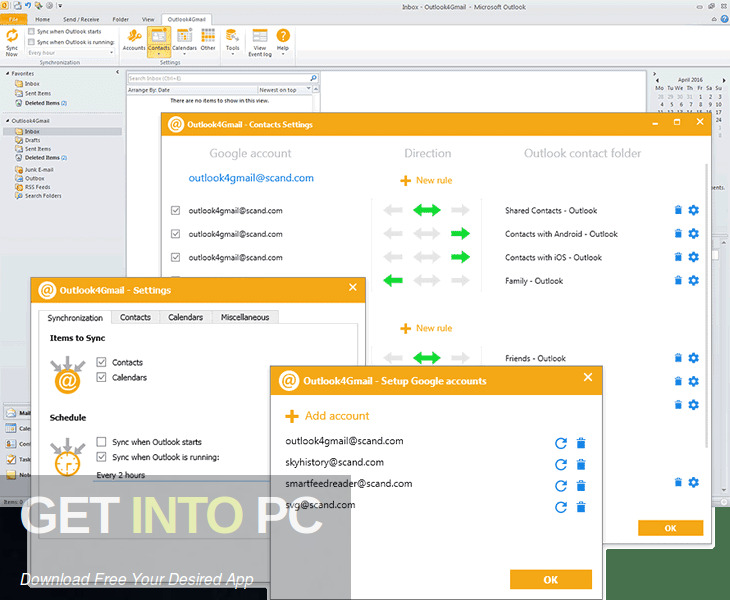This screenshot has width=730, height=600.
Task: Set two-way sync for Friends - Outlook
Action: tap(427, 358)
